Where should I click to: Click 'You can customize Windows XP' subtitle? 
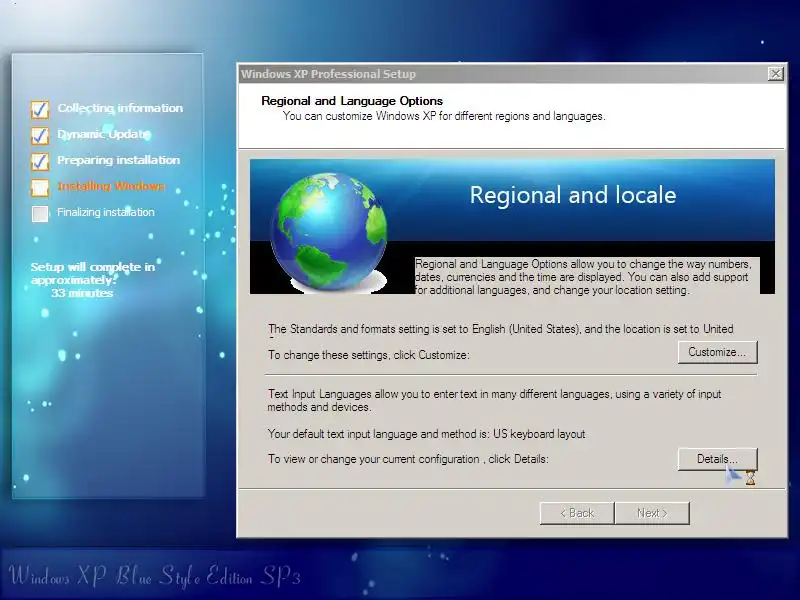click(x=444, y=116)
